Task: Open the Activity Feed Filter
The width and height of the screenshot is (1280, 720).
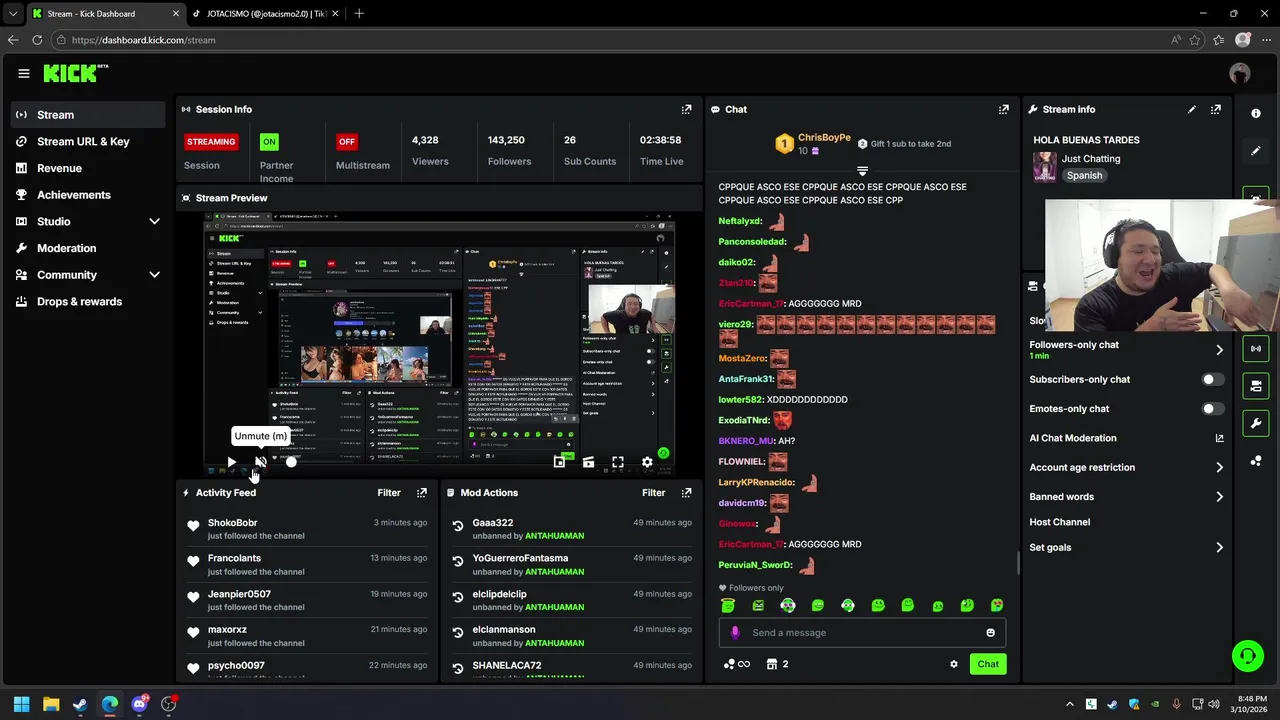Action: [389, 492]
